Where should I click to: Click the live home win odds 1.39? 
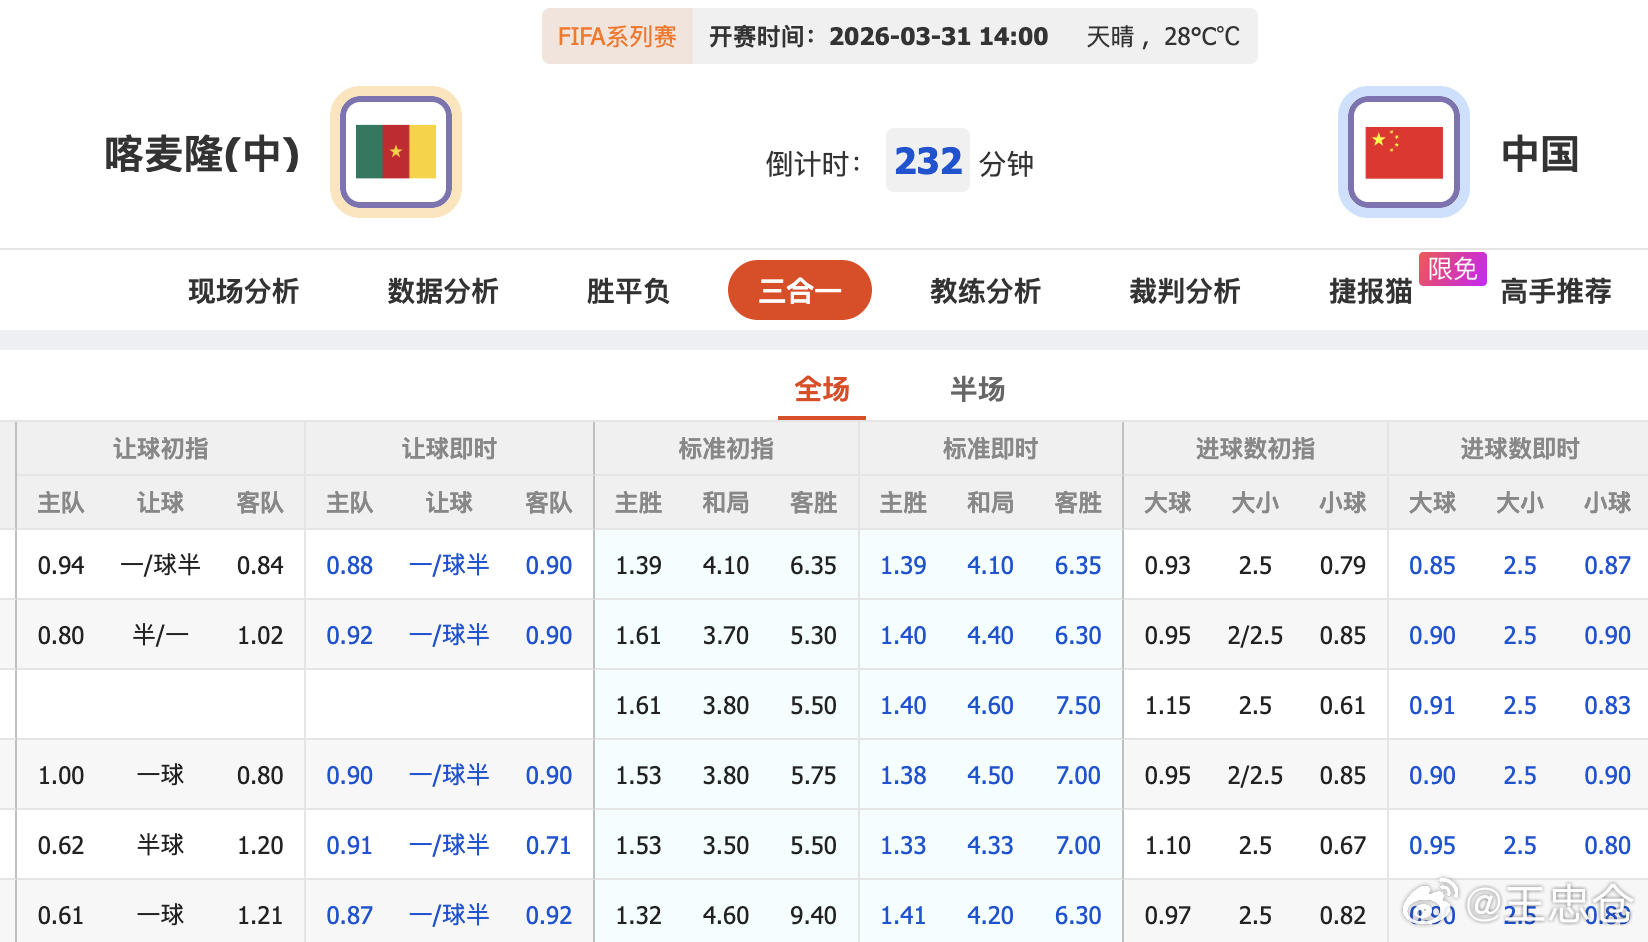pos(902,565)
